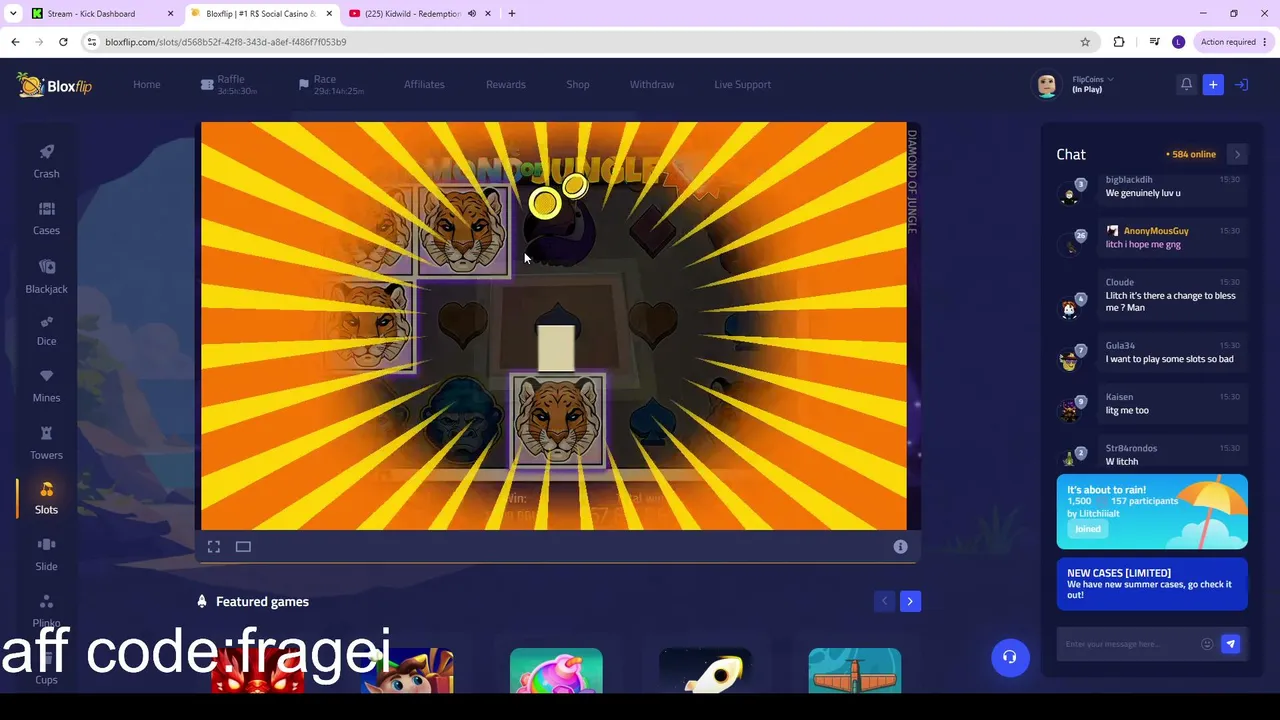Open the Towers game
1280x720 pixels.
tap(46, 443)
